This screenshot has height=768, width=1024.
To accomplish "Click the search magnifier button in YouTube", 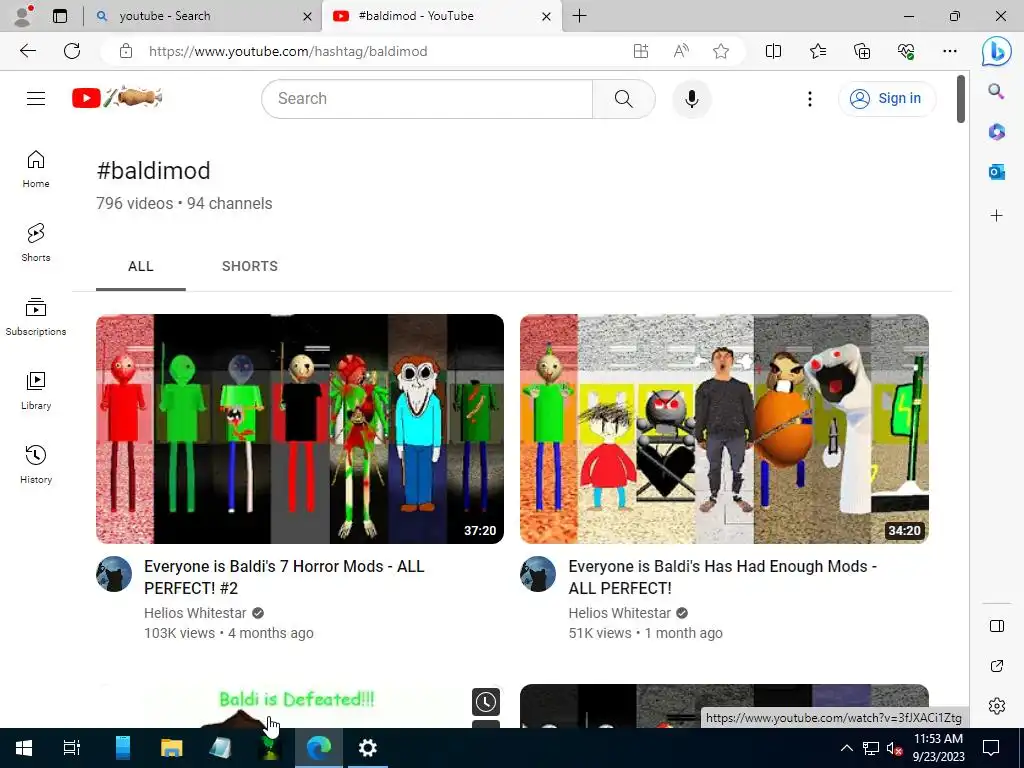I will click(624, 99).
